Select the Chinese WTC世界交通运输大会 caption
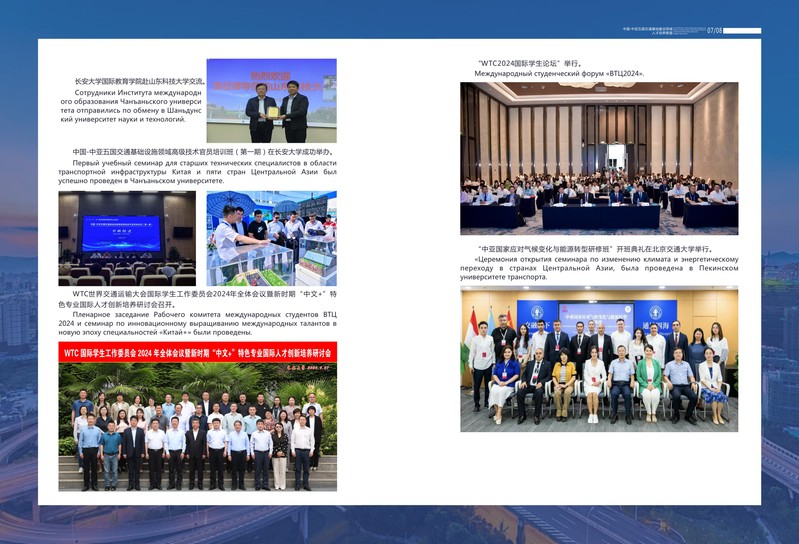 [x=197, y=300]
